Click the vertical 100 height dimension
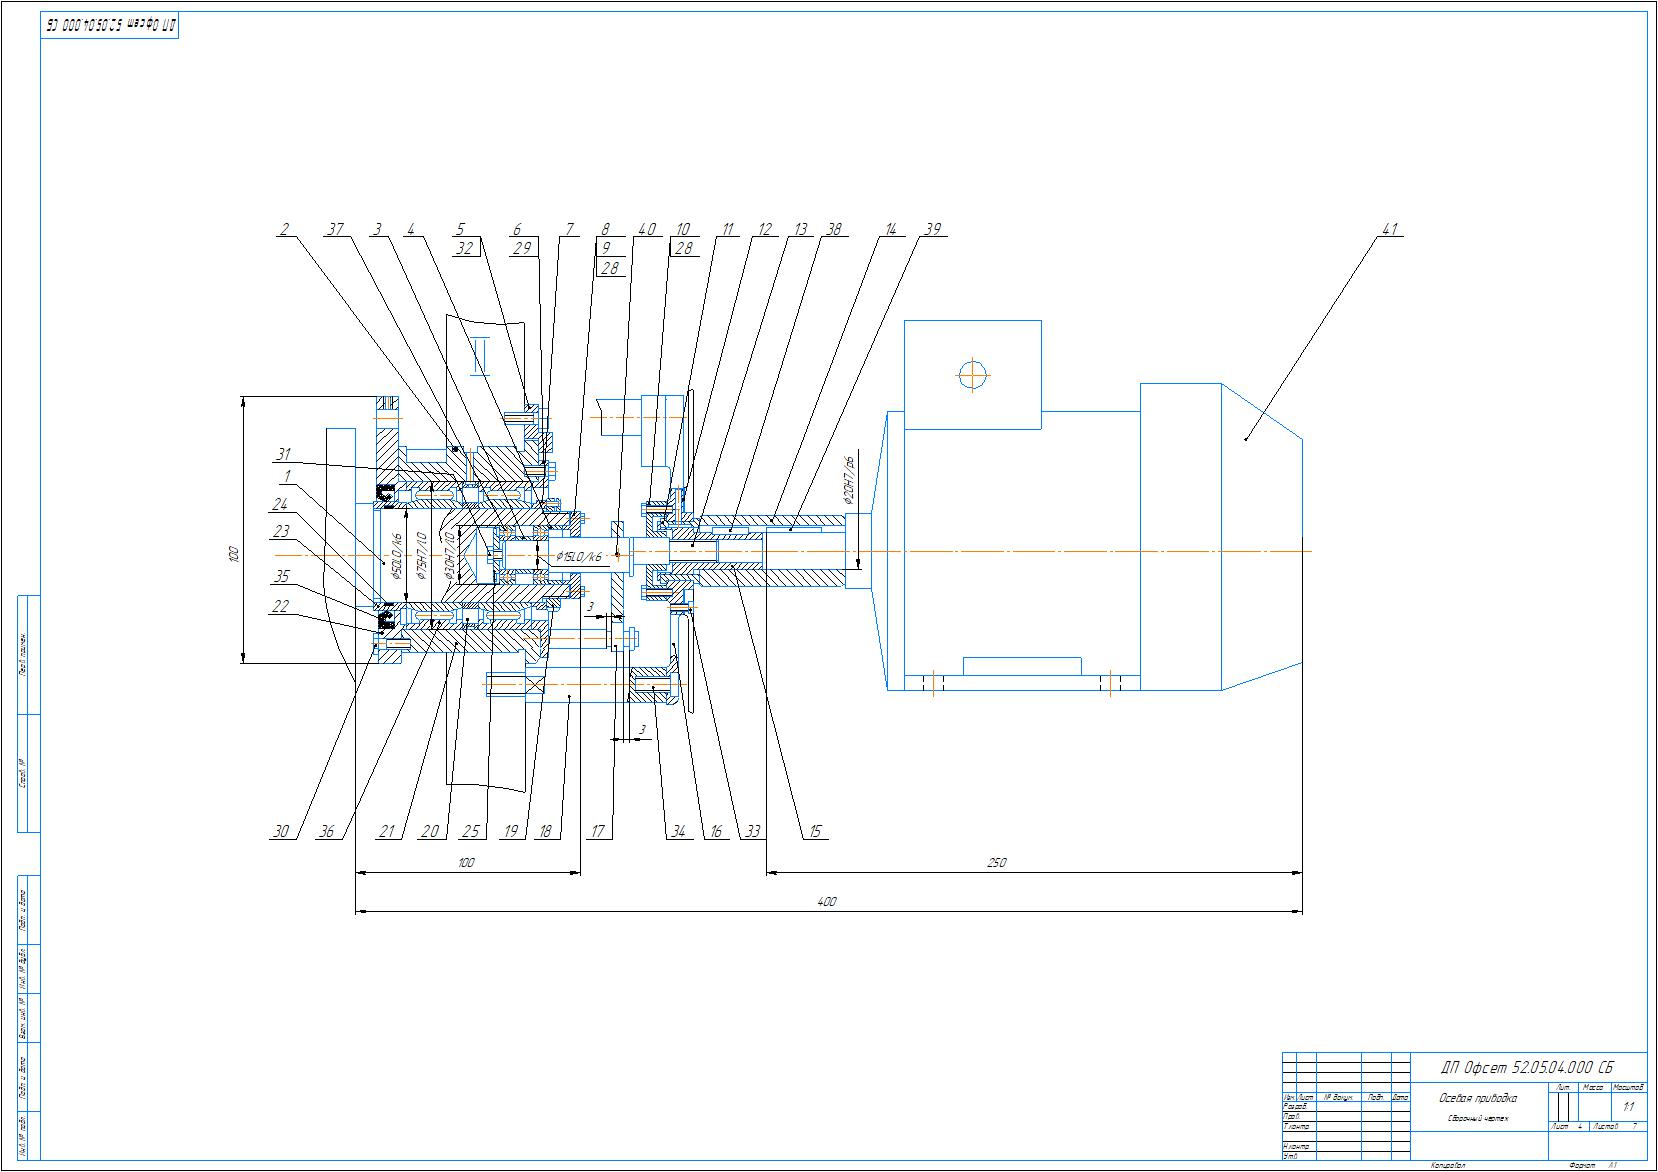The height and width of the screenshot is (1172, 1658). (232, 553)
